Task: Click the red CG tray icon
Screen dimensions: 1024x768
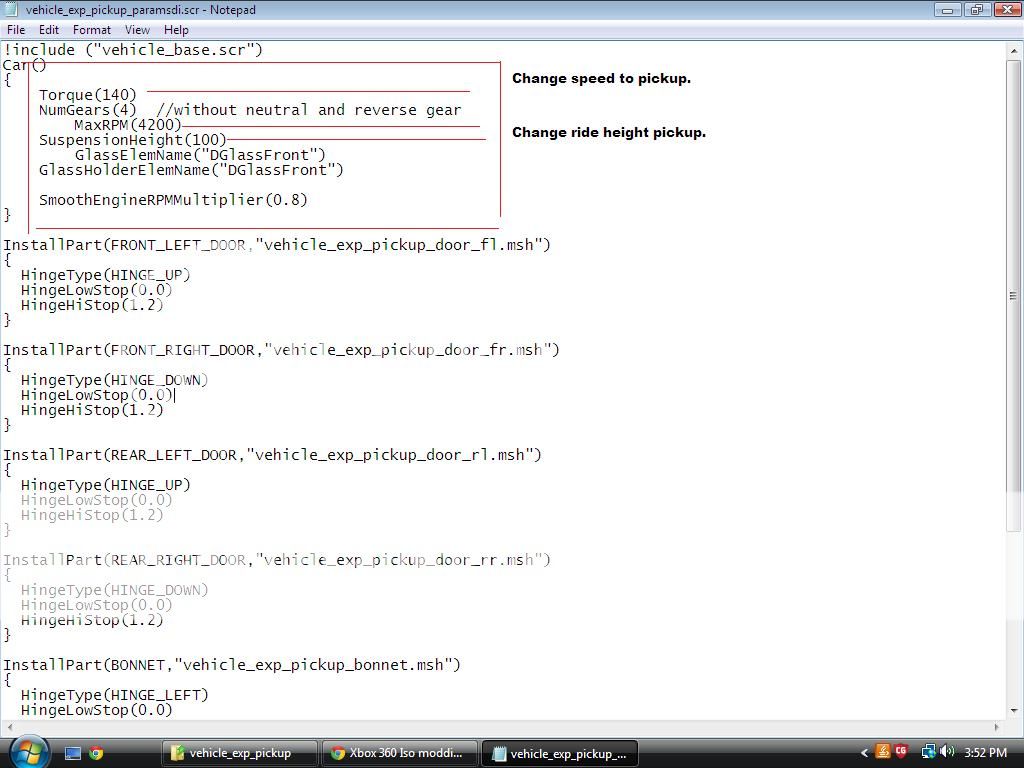Action: coord(901,752)
